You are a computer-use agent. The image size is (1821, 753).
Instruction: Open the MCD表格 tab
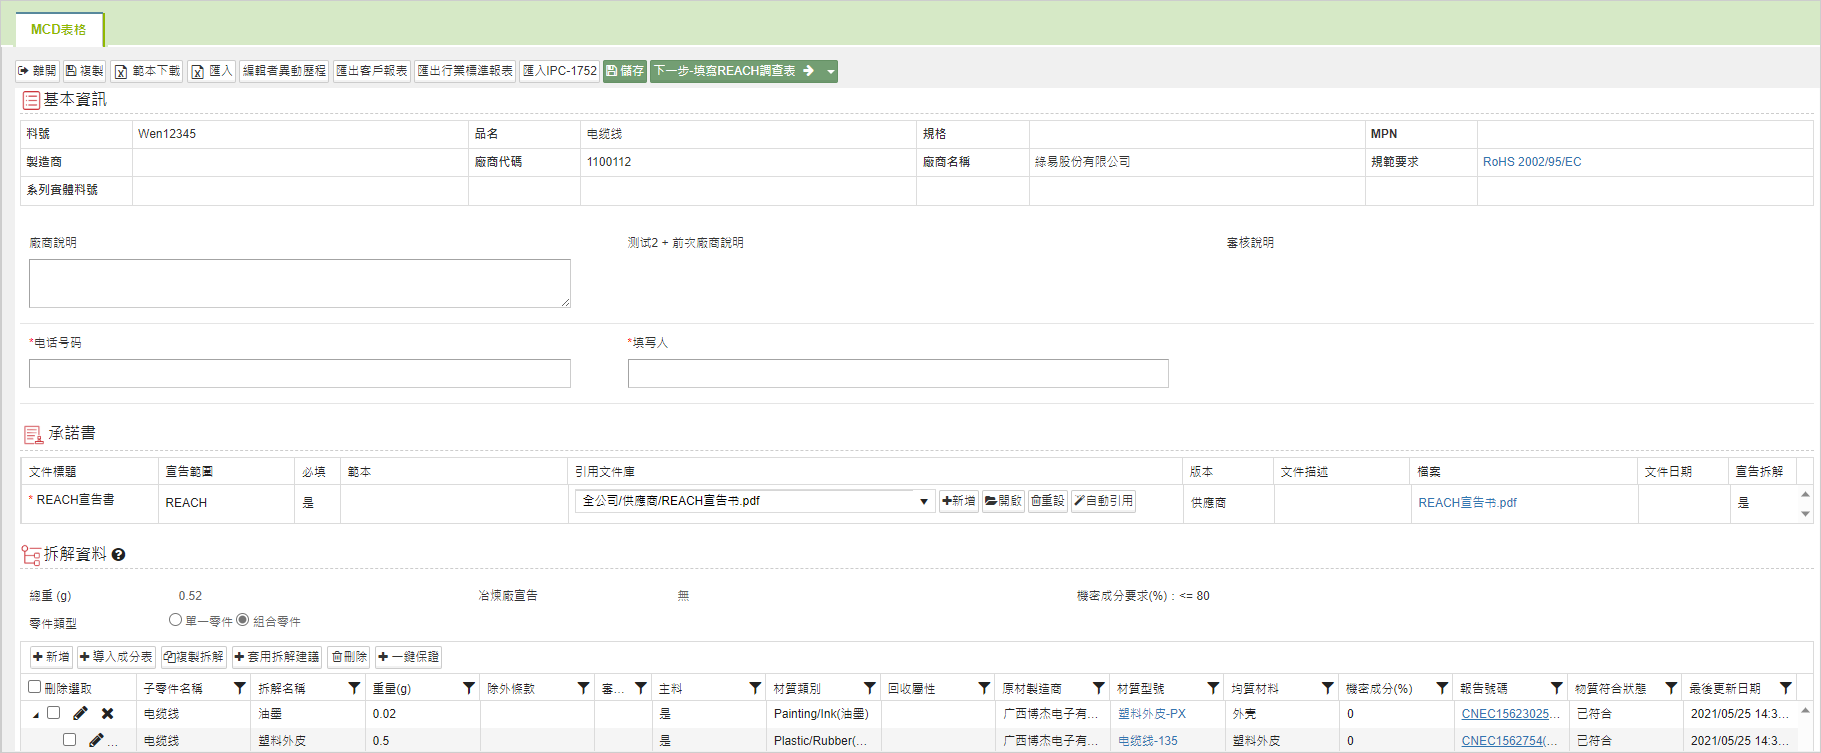pos(59,30)
